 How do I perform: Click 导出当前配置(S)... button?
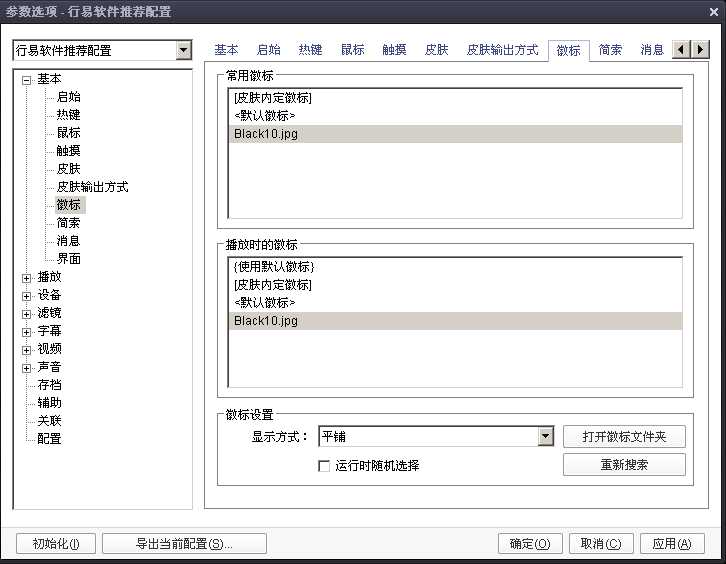pos(184,544)
